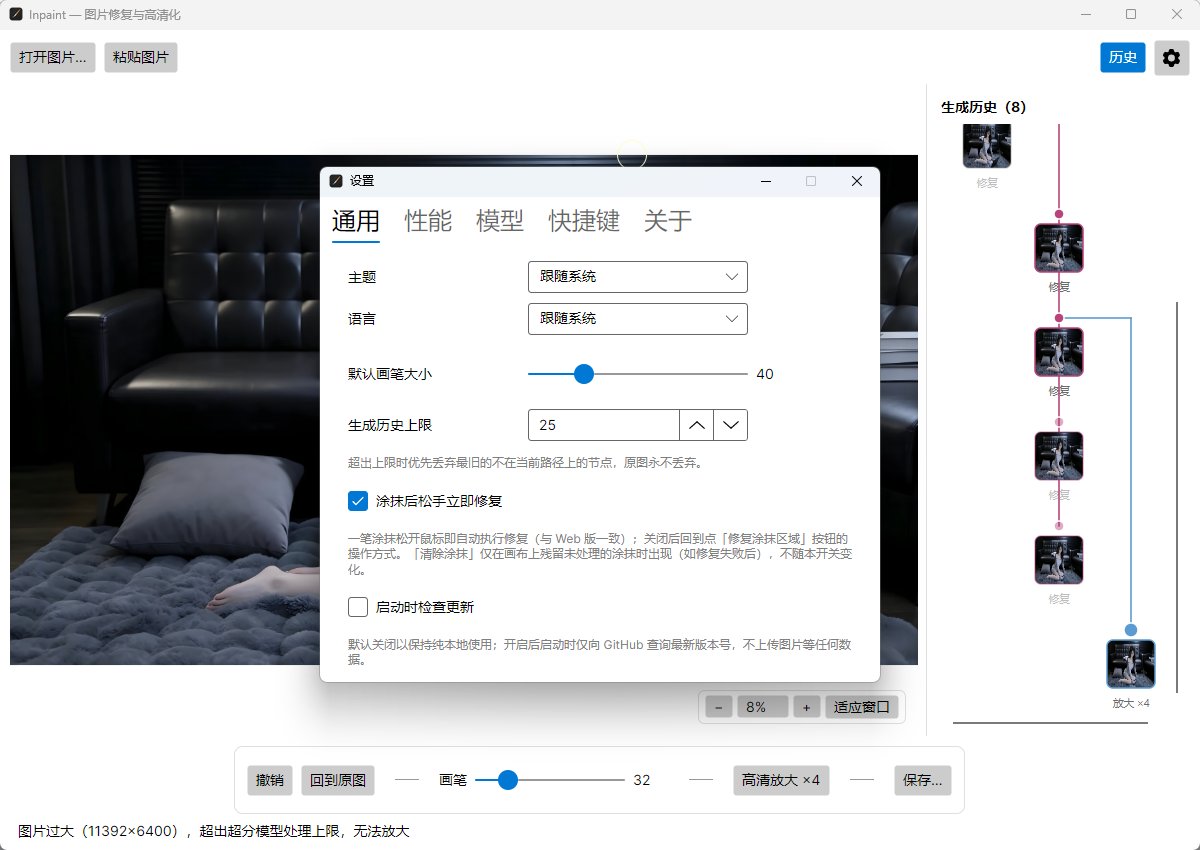This screenshot has width=1200, height=850.
Task: Adjust the 画笔 size slider handle
Action: point(508,780)
